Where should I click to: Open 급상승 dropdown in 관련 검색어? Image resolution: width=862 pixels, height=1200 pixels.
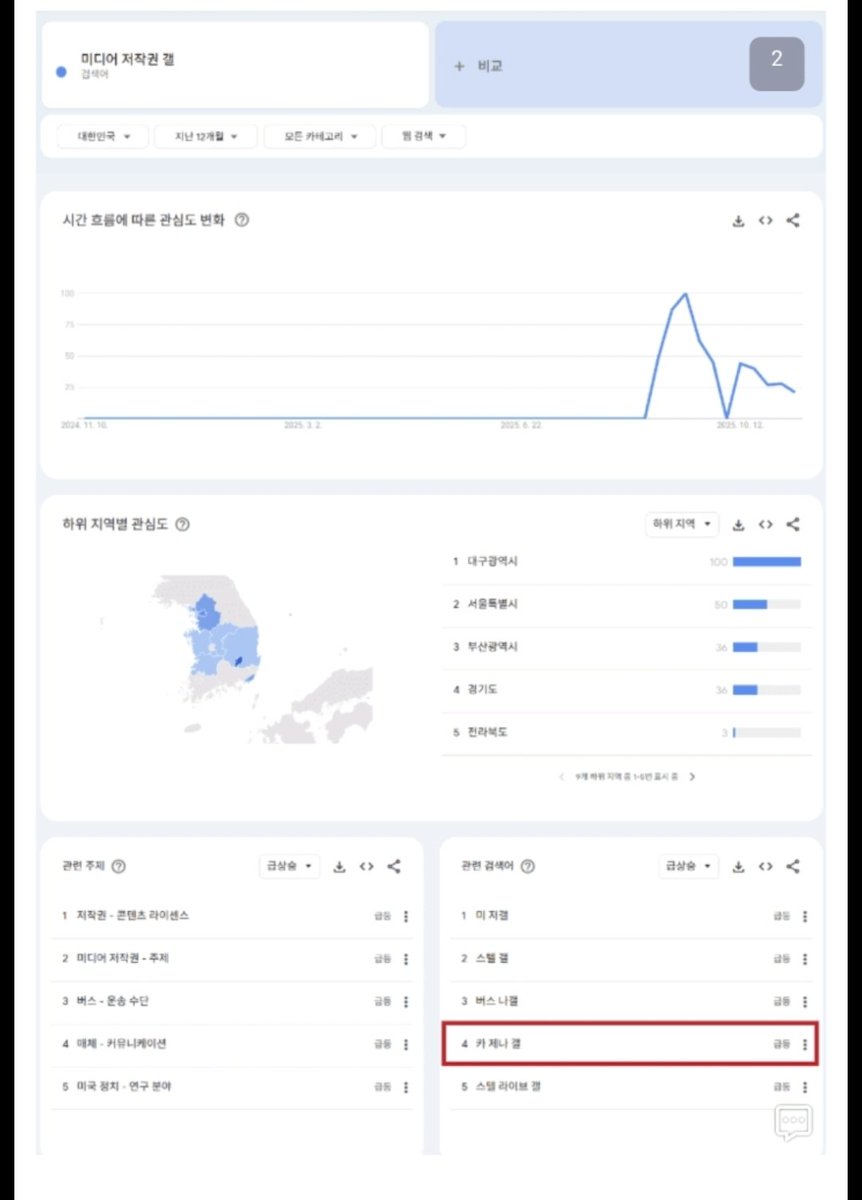pyautogui.click(x=688, y=866)
